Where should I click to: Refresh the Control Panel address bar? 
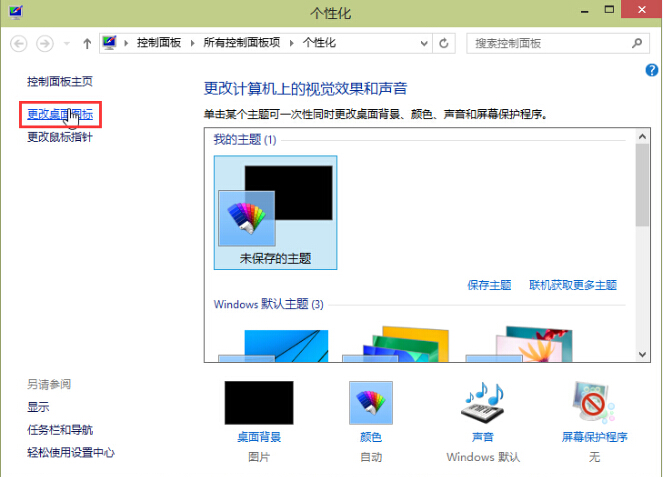click(x=444, y=44)
